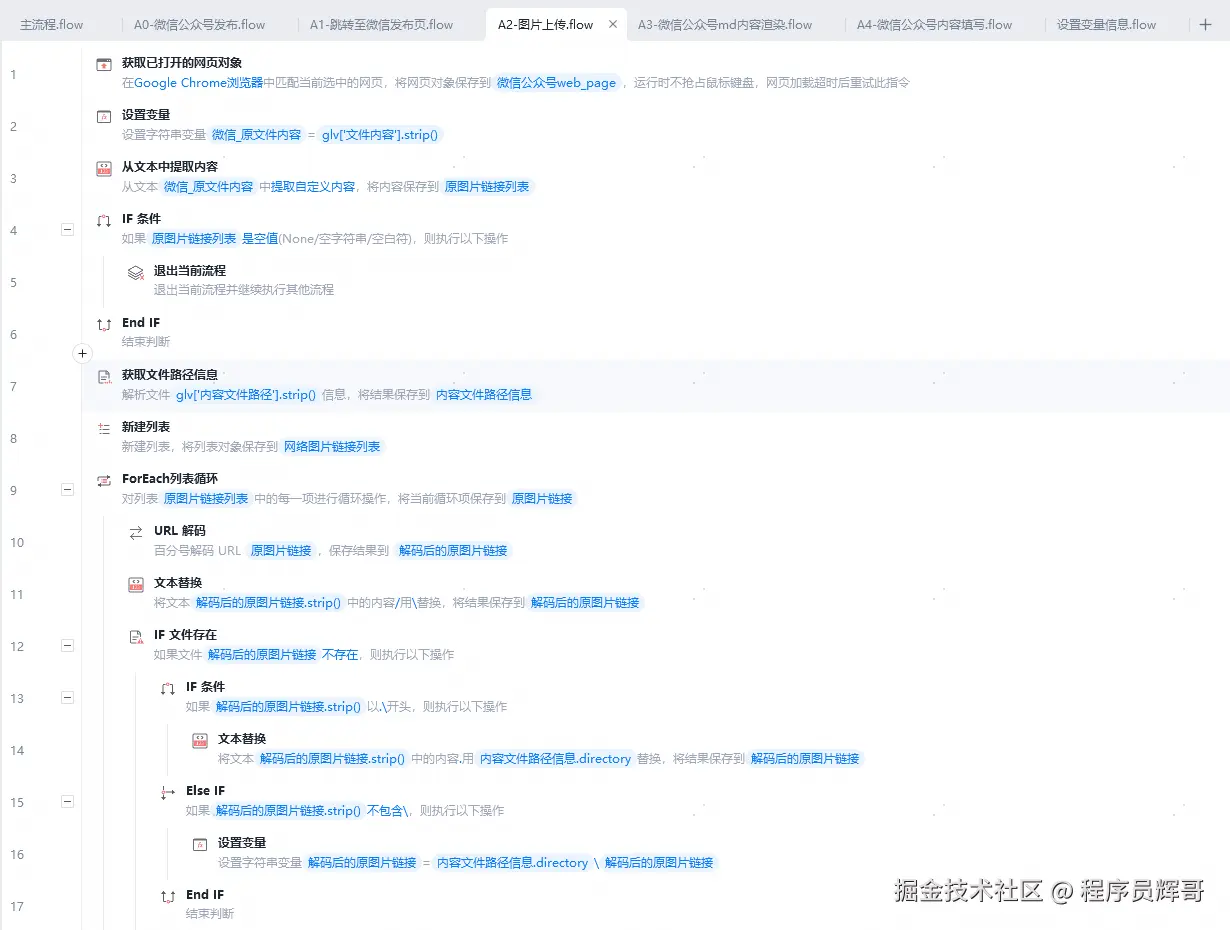Click the 新建列表 step icon

coord(104,426)
